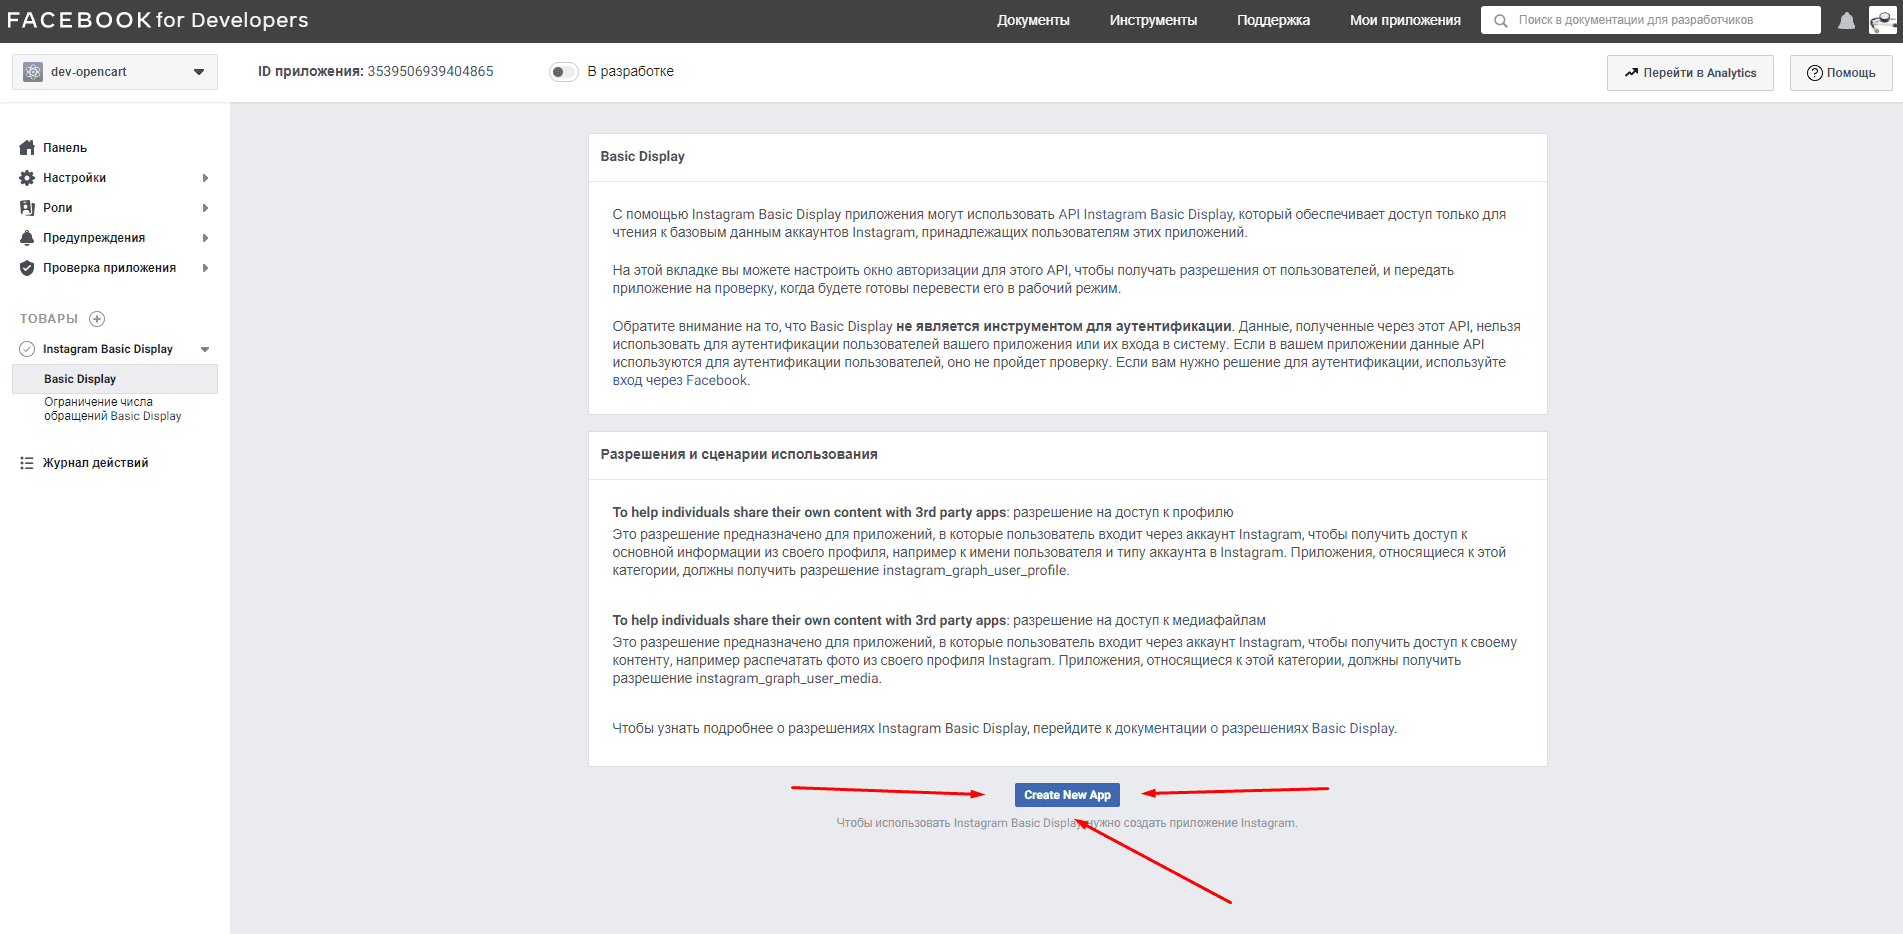
Task: Open the Панель sidebar item
Action: click(65, 148)
